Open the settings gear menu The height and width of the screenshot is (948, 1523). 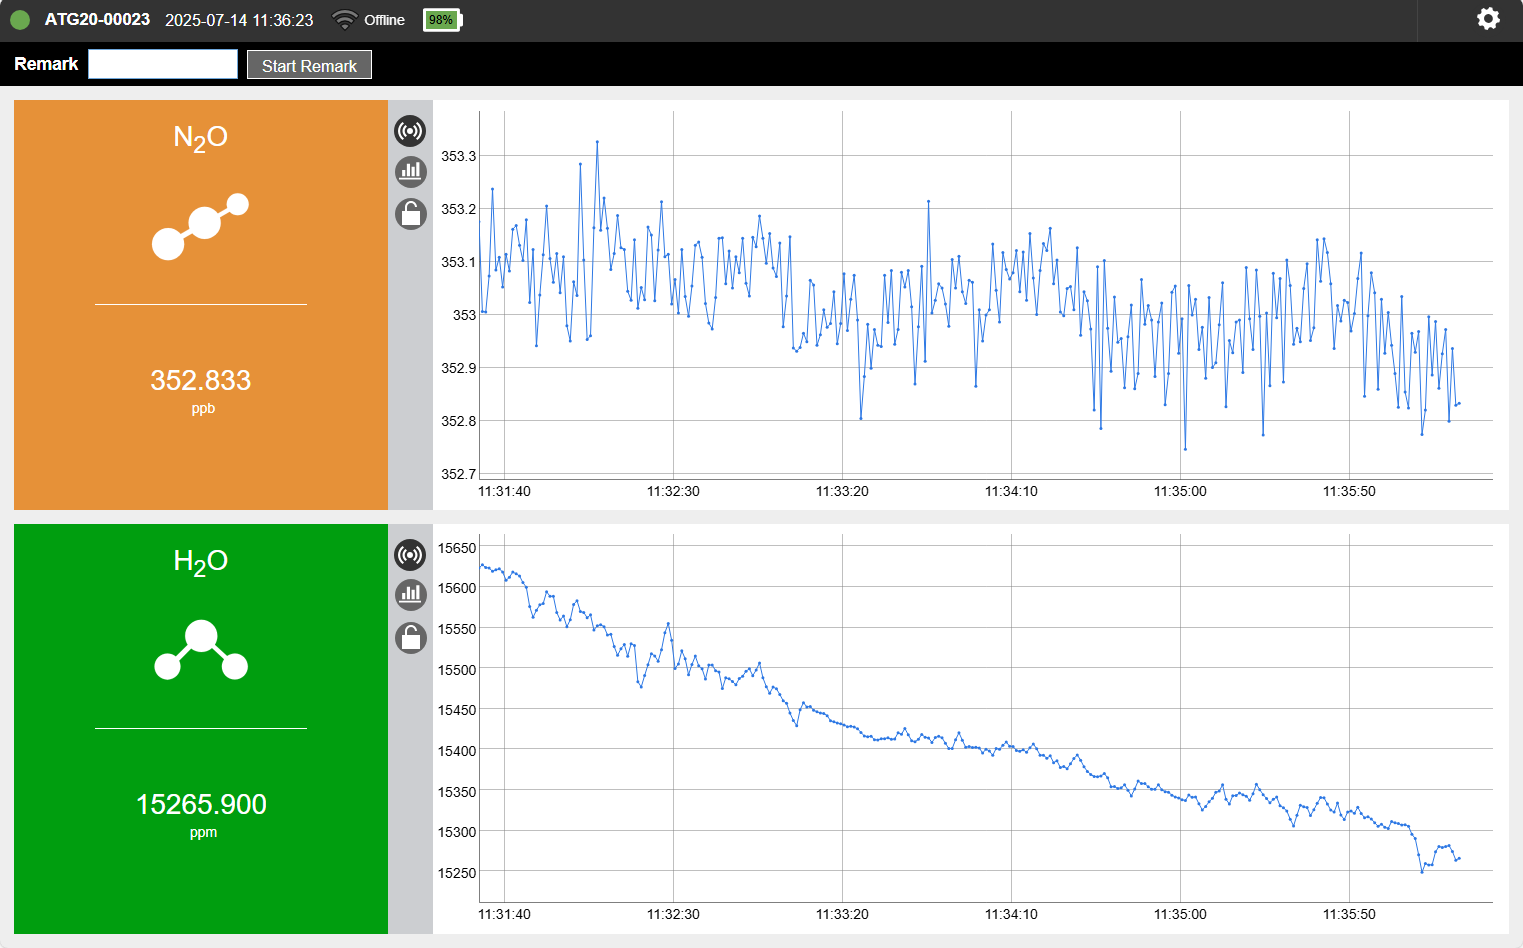point(1488,19)
